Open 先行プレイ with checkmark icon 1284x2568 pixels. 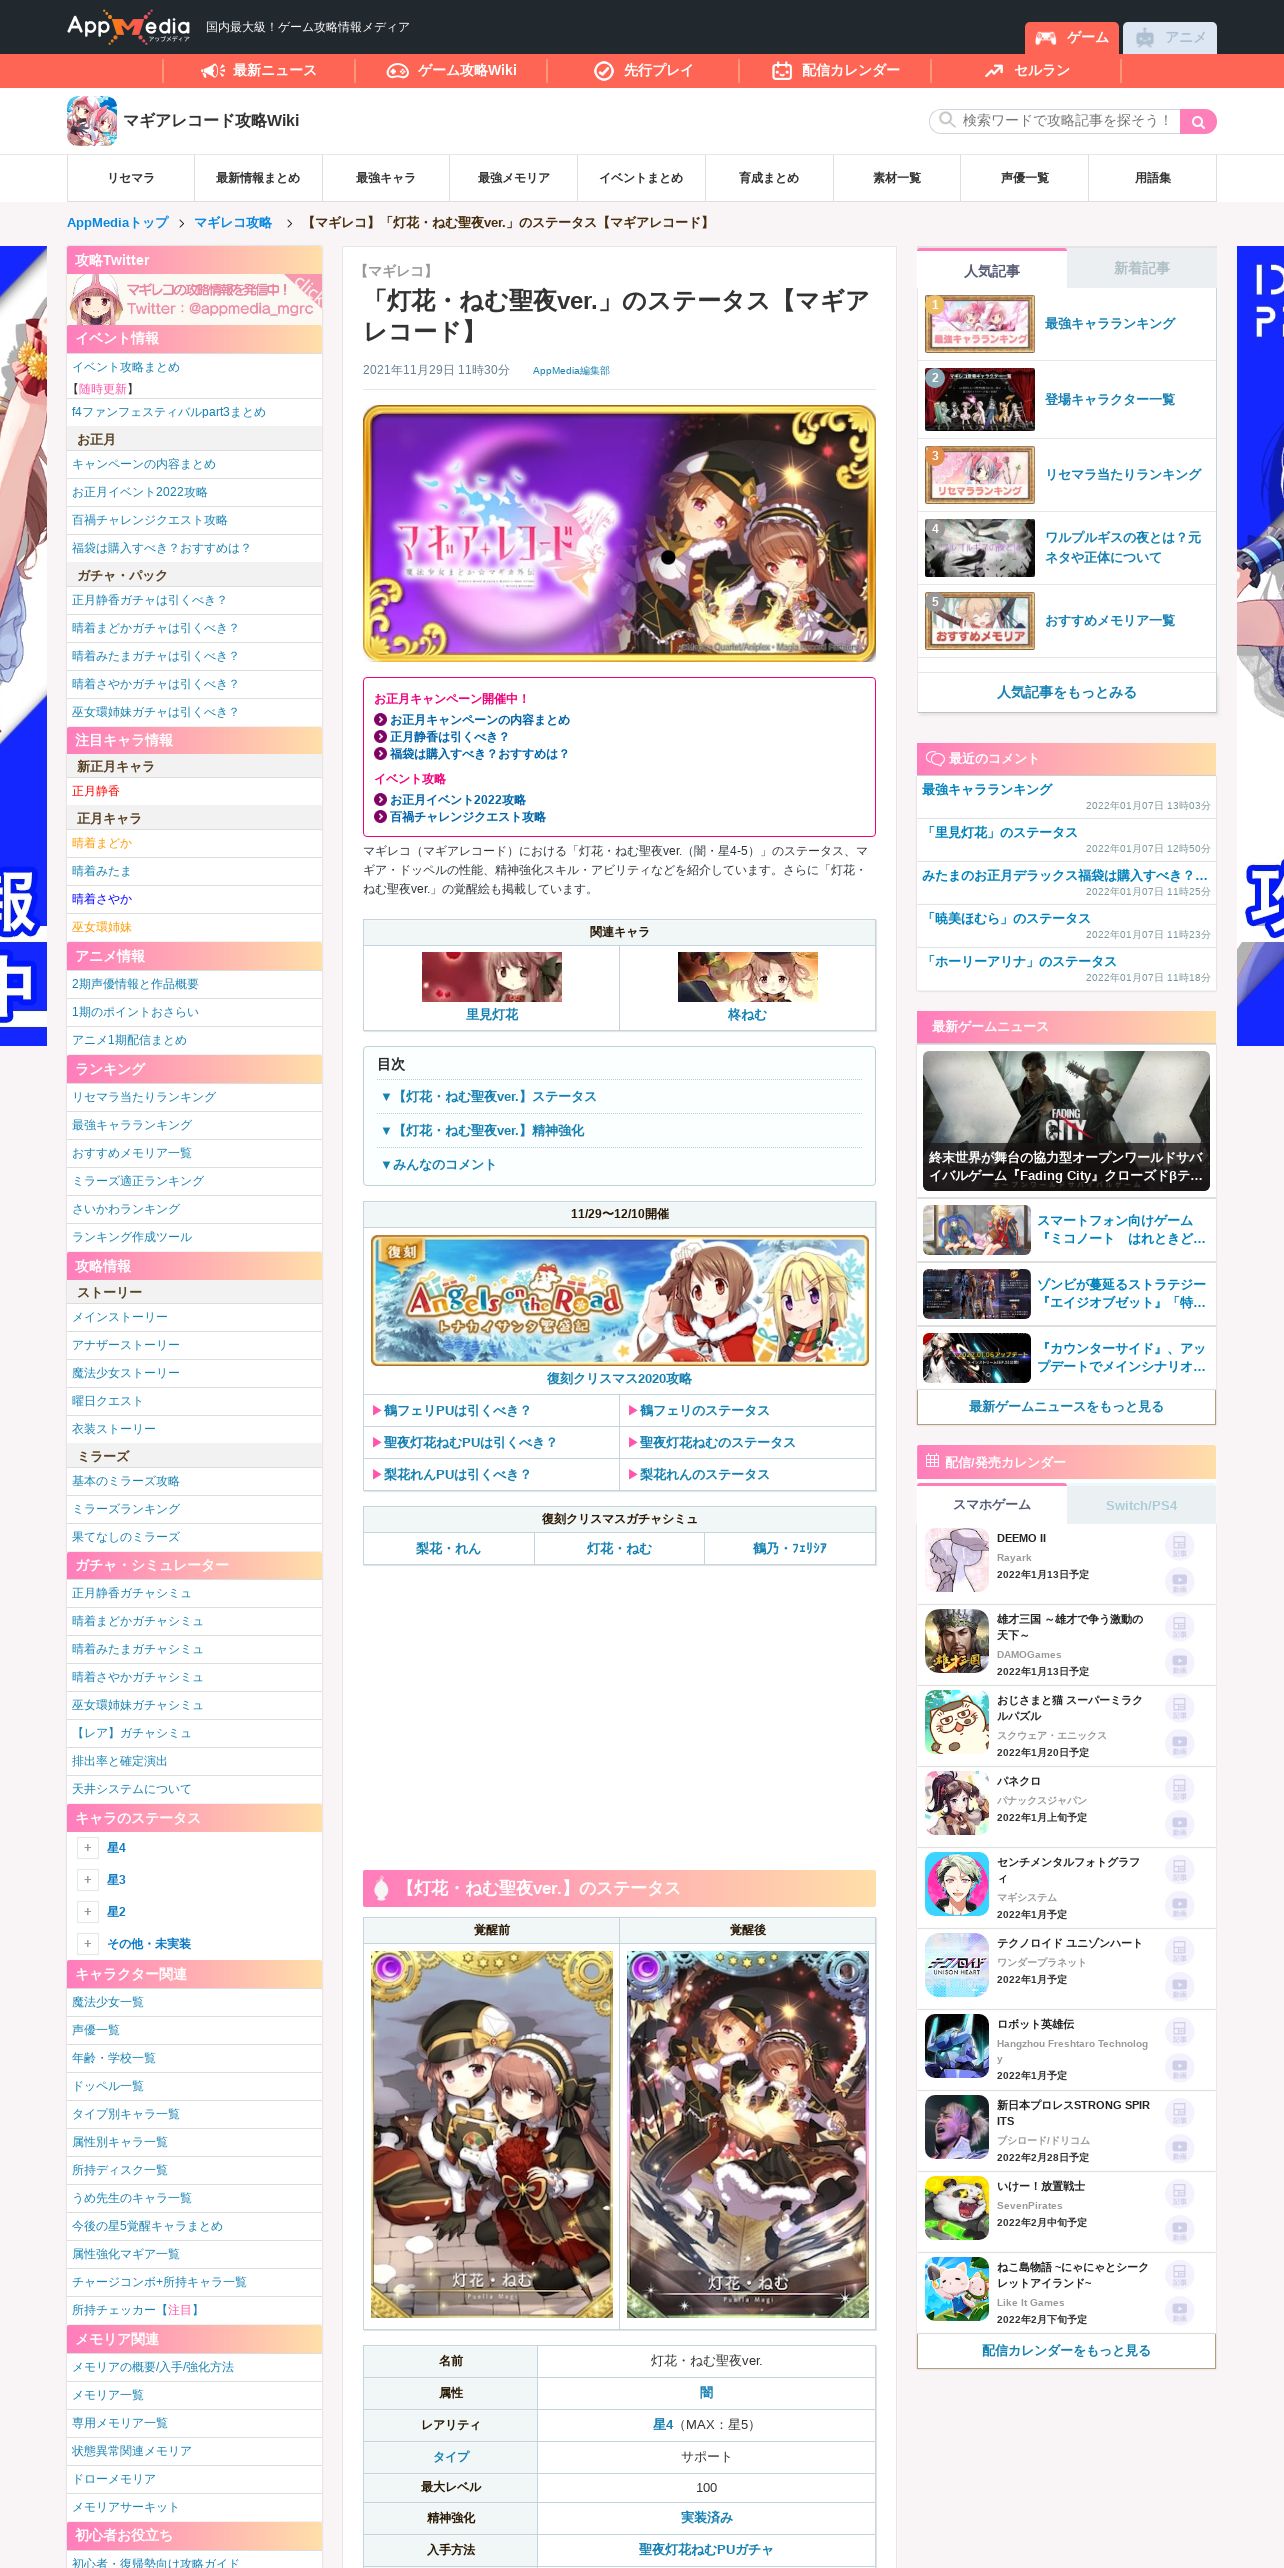pyautogui.click(x=643, y=70)
